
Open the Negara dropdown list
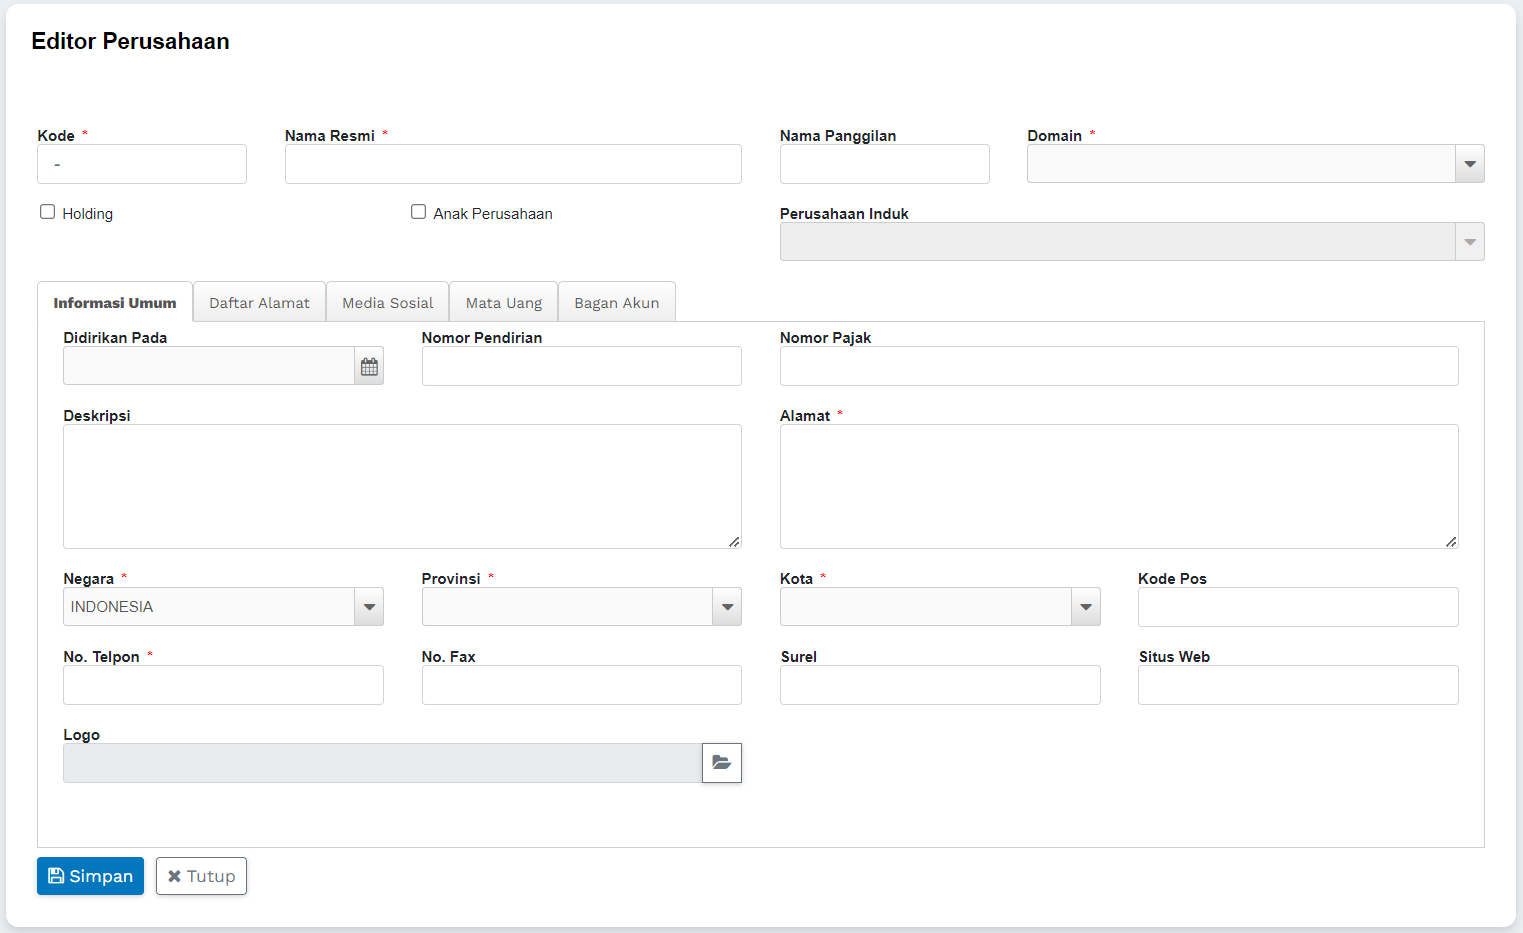[369, 607]
